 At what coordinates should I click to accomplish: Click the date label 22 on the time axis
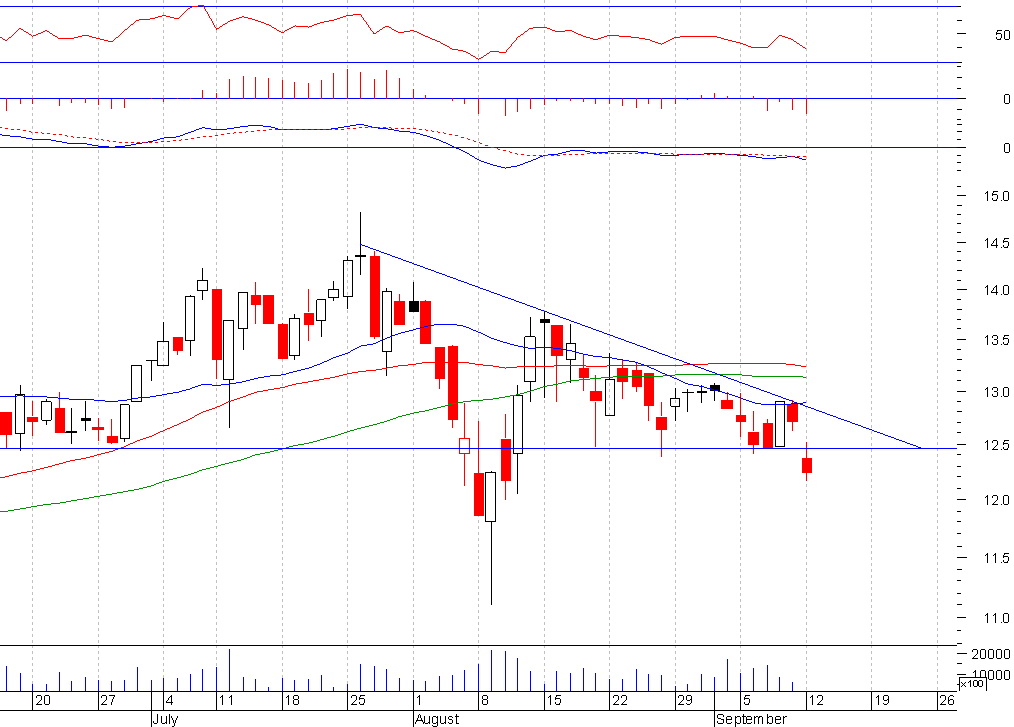click(x=620, y=700)
